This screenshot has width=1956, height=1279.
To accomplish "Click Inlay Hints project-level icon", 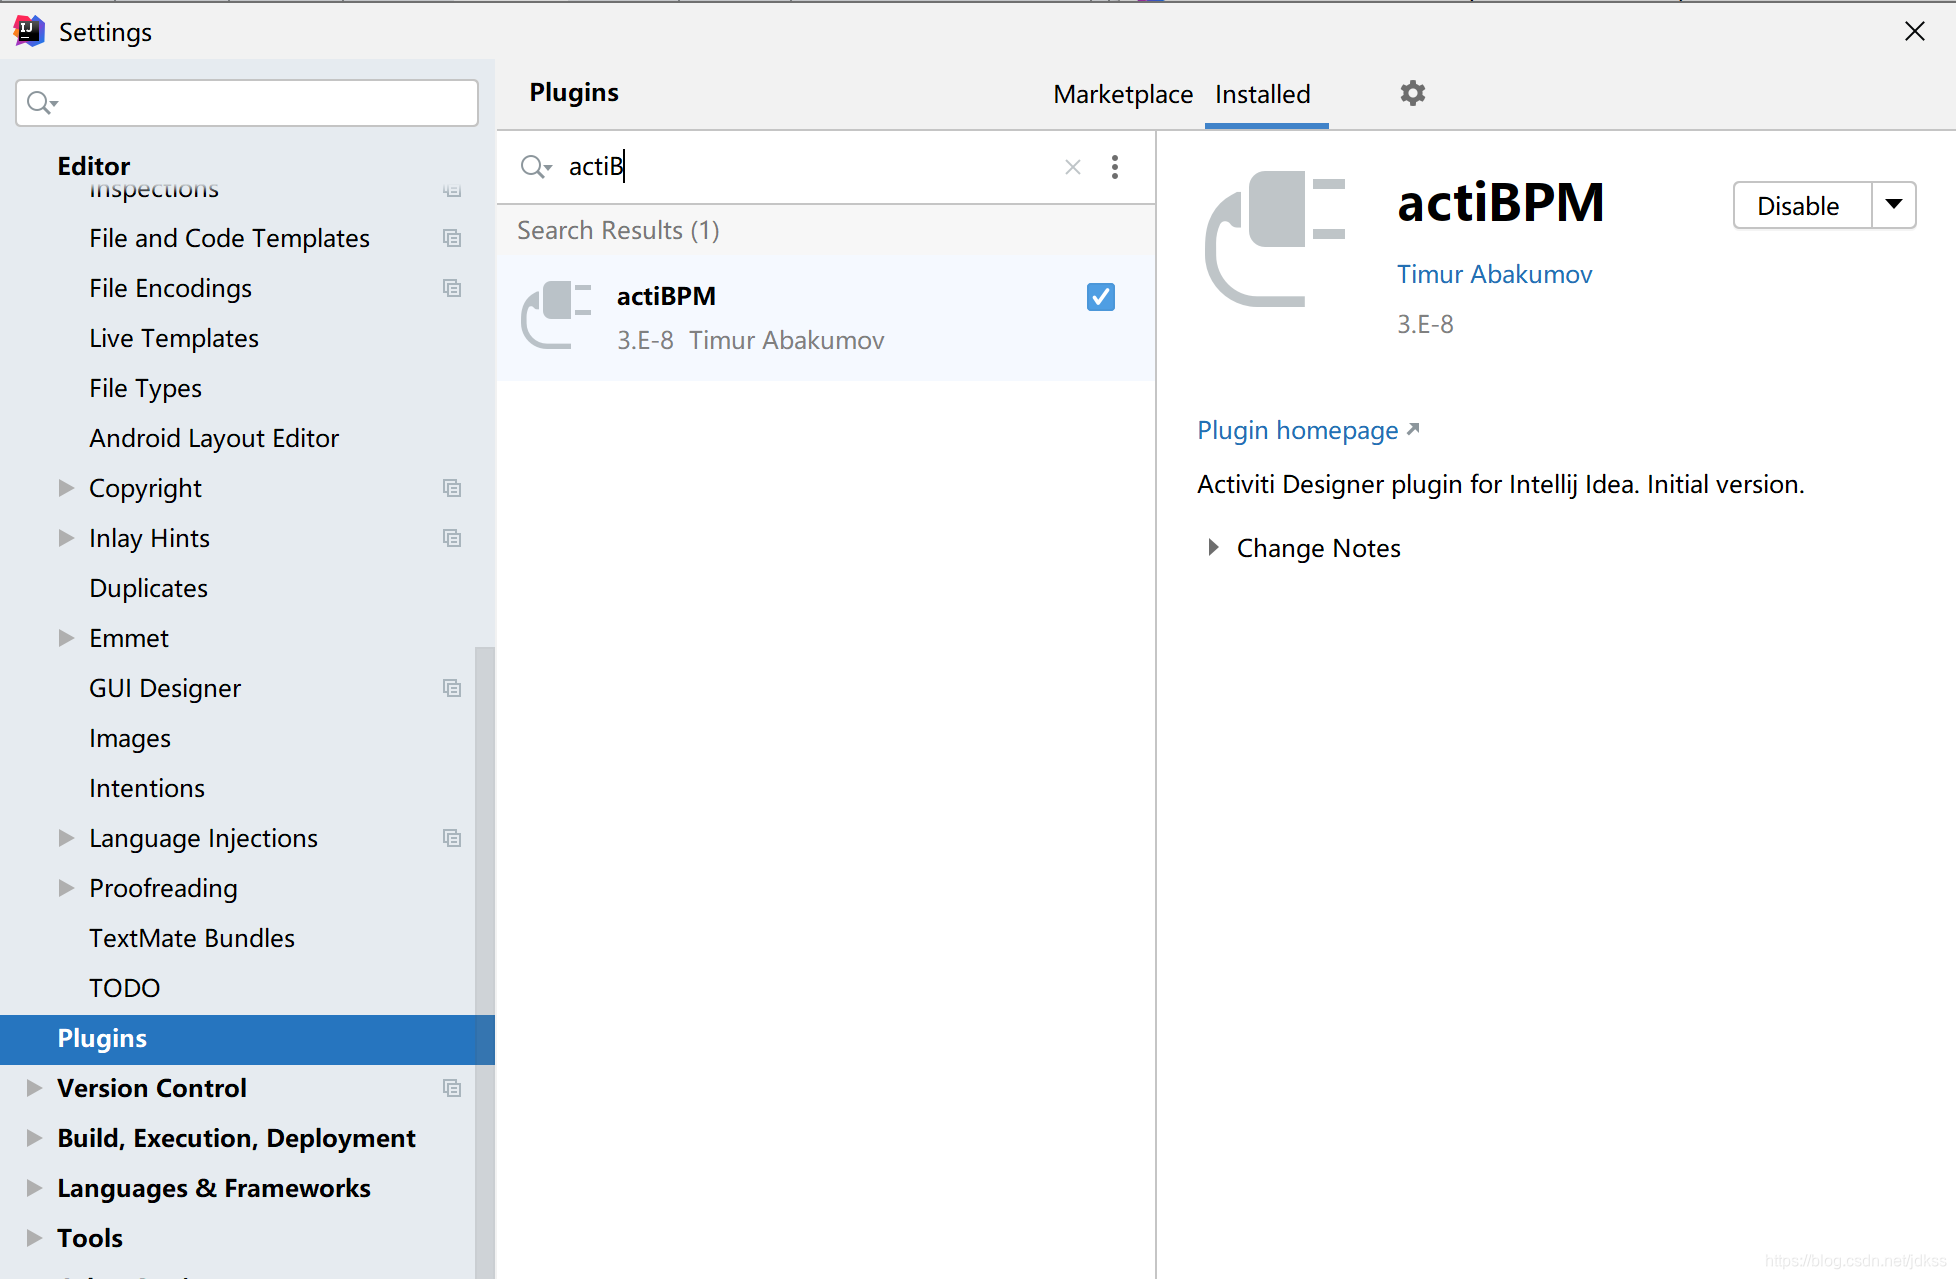I will [x=452, y=538].
